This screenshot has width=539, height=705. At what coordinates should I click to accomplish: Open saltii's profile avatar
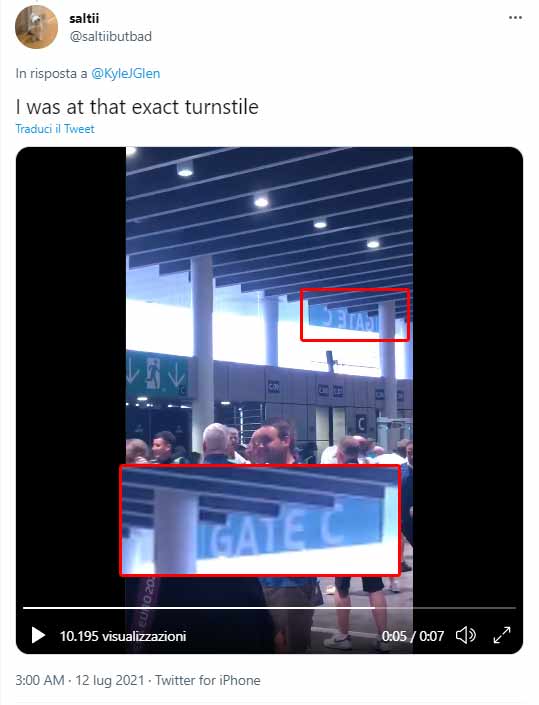36,27
